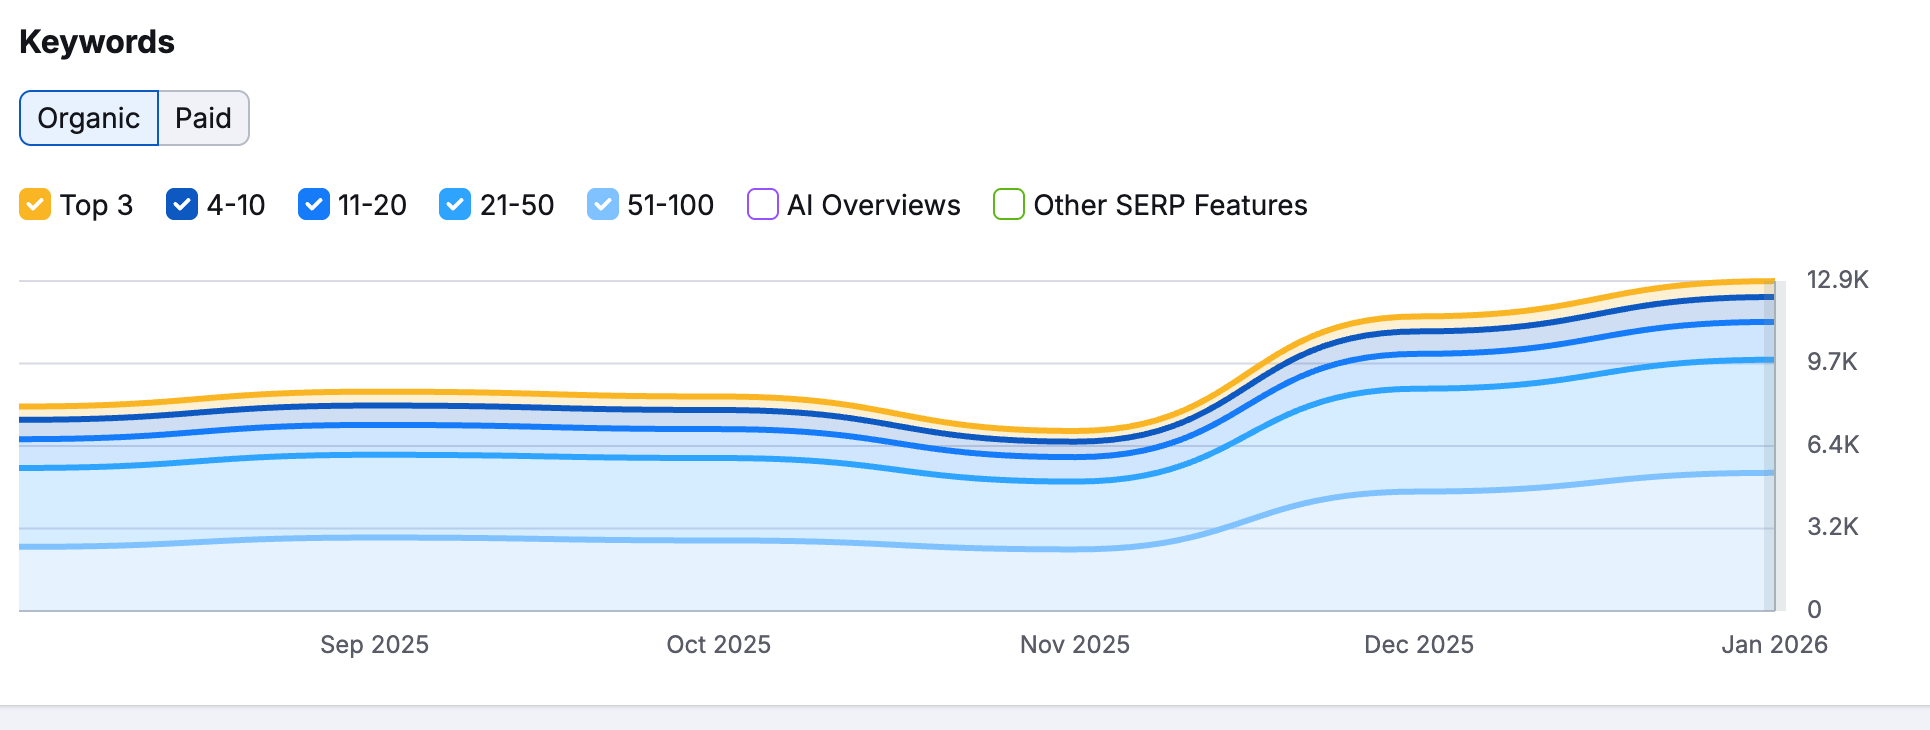Image resolution: width=1930 pixels, height=730 pixels.
Task: Hide the 51-100 positions series
Action: [603, 204]
